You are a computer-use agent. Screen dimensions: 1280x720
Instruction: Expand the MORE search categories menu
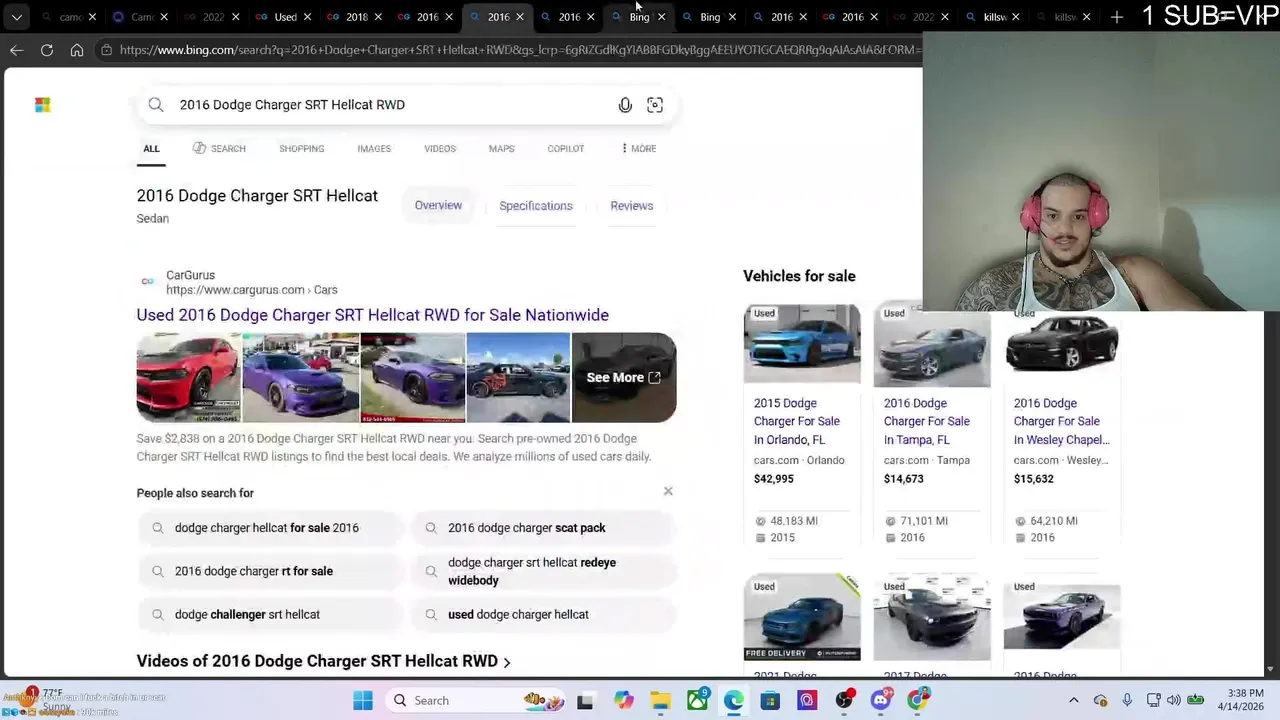(638, 148)
